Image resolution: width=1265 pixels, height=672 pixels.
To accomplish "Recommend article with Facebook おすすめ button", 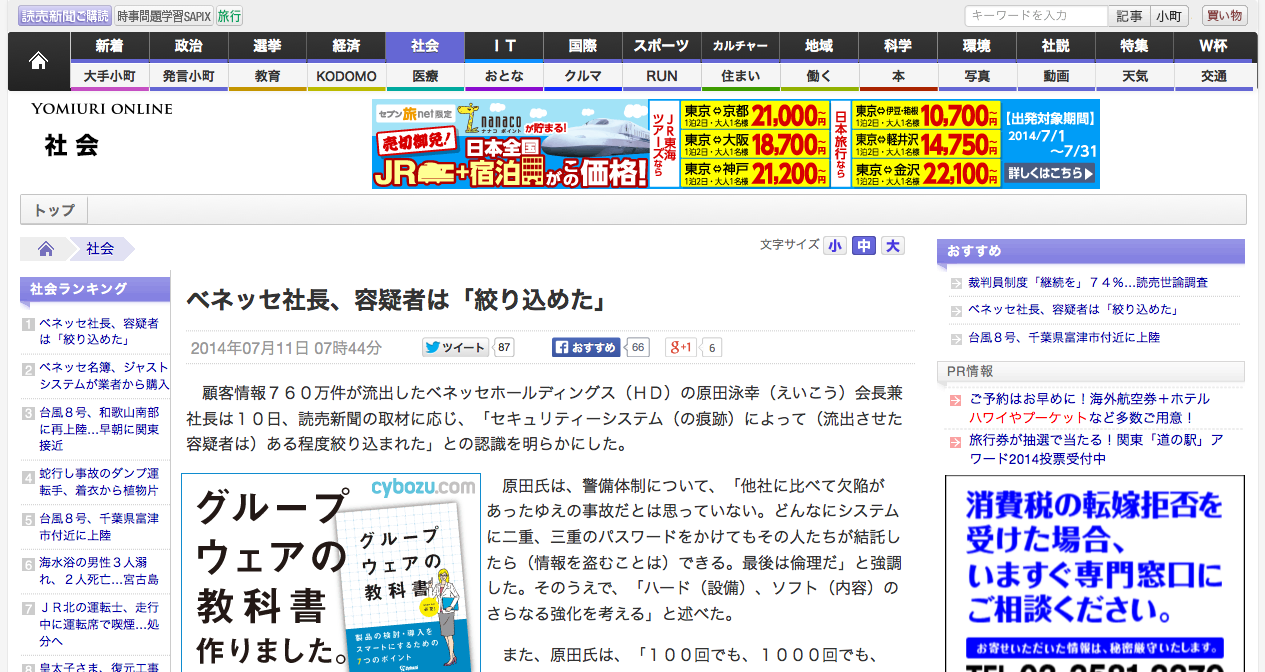I will coord(588,348).
